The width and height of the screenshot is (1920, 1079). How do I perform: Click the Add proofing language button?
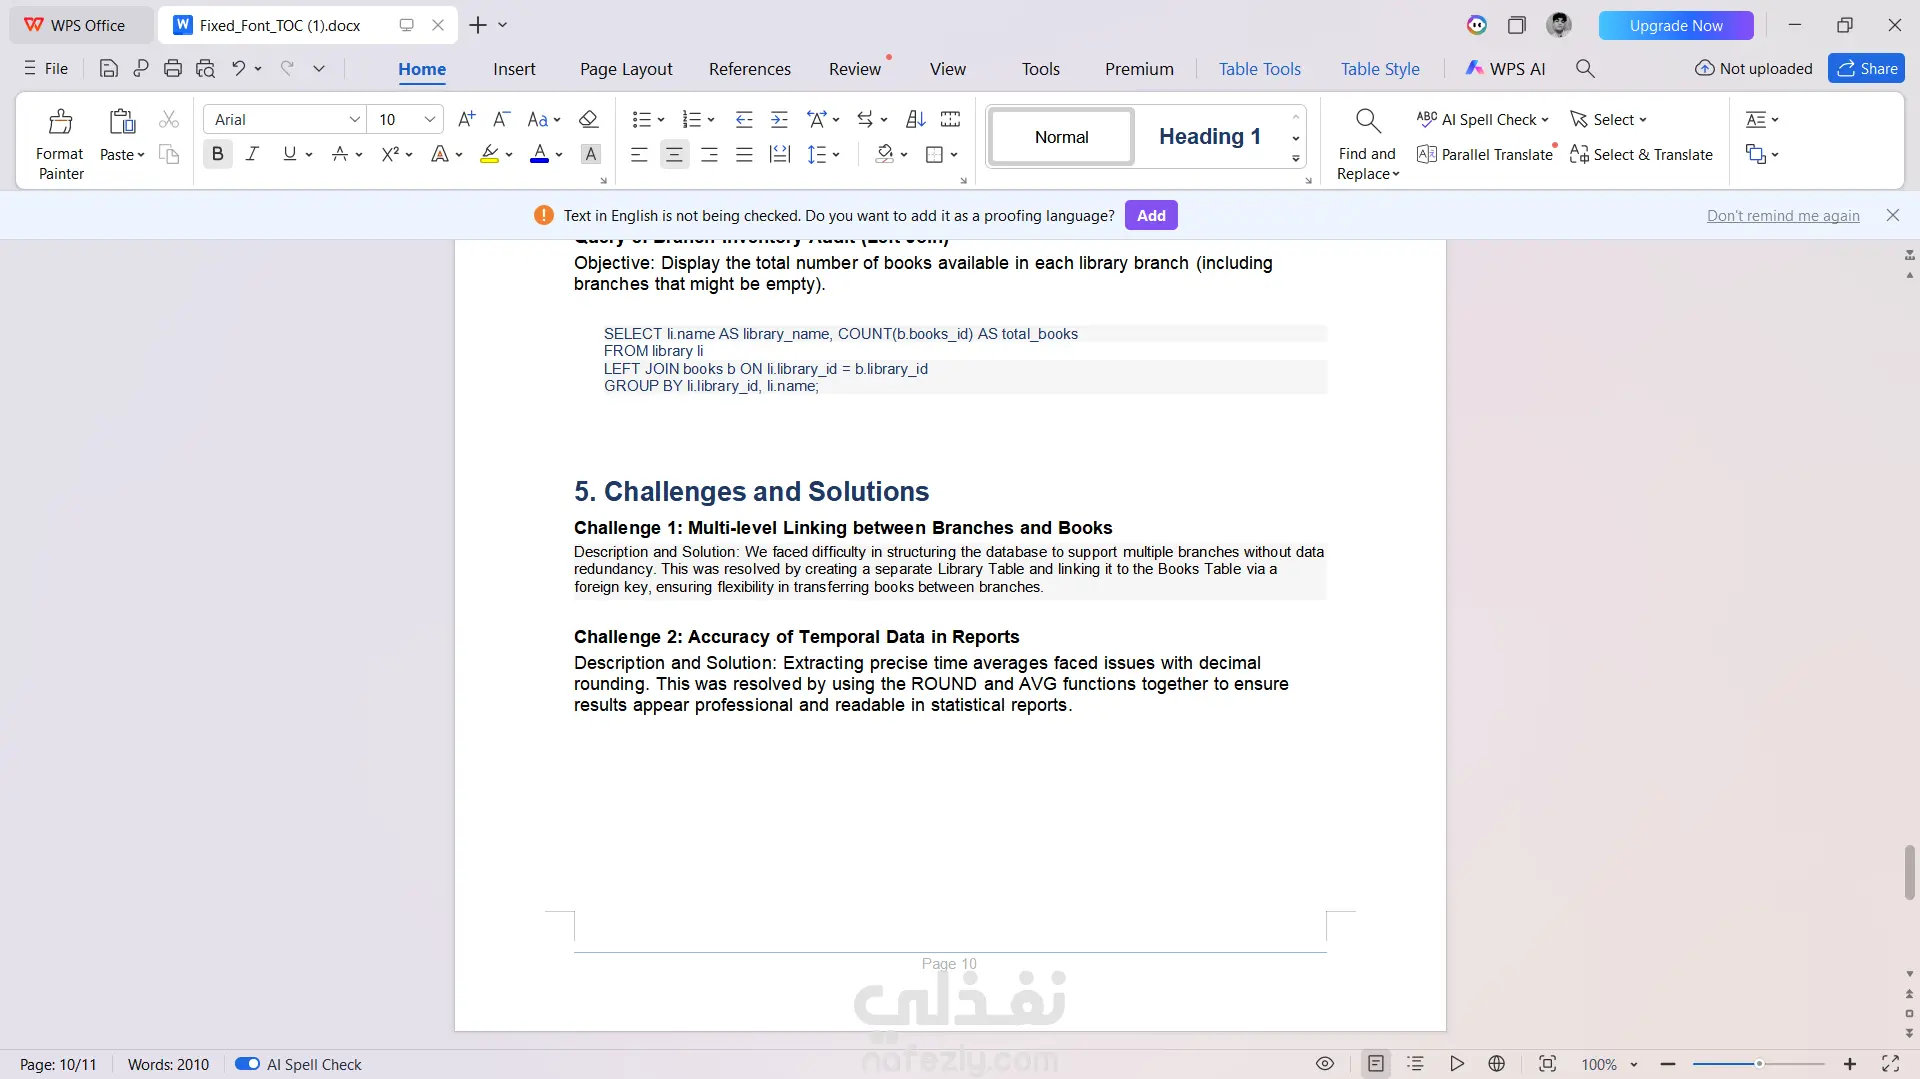(x=1151, y=215)
